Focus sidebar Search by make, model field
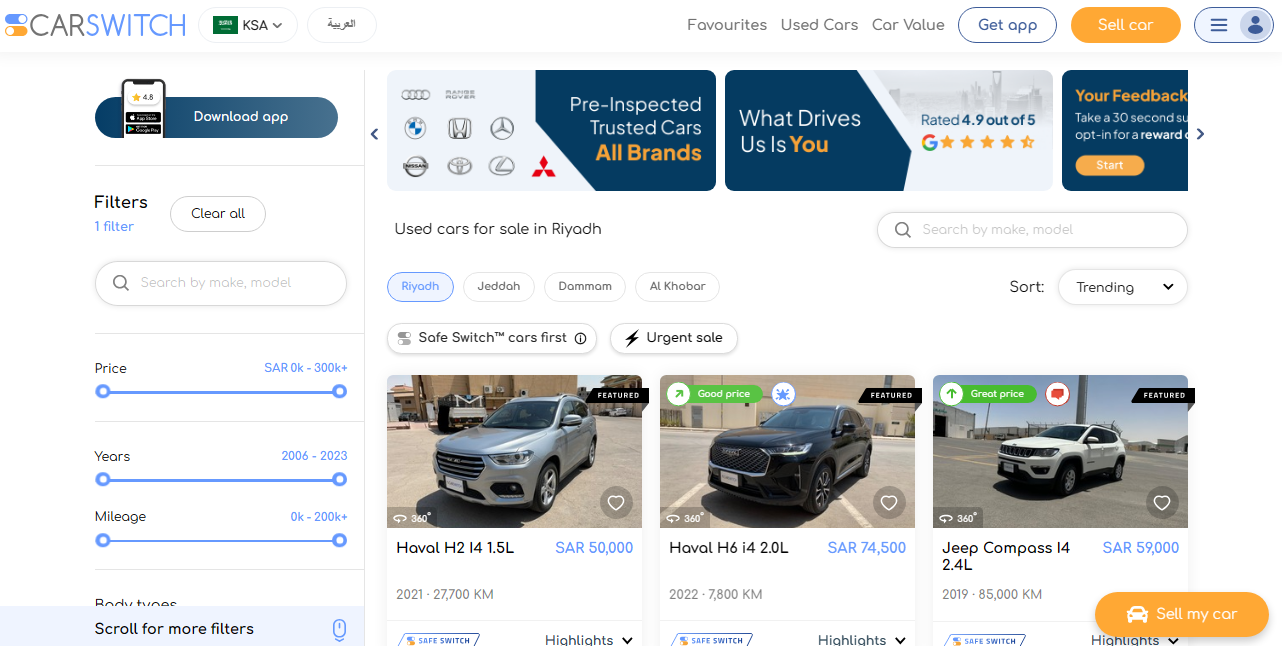Screen dimensions: 1282x646 tap(221, 283)
